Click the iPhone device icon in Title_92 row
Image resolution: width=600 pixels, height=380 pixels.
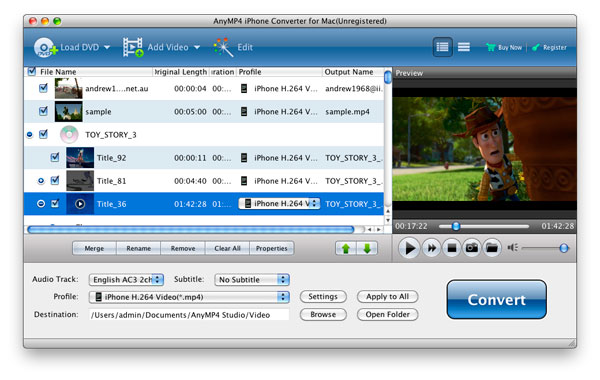pos(244,158)
